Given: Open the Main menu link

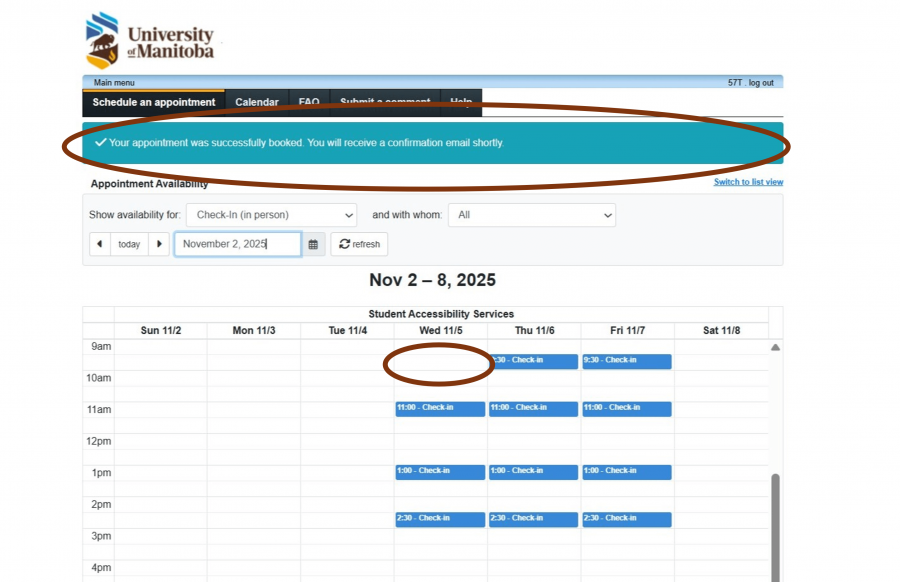Looking at the screenshot, I should (114, 82).
